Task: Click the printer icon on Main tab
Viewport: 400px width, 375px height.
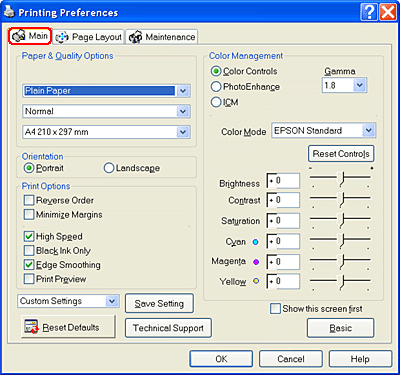Action: pyautogui.click(x=19, y=36)
